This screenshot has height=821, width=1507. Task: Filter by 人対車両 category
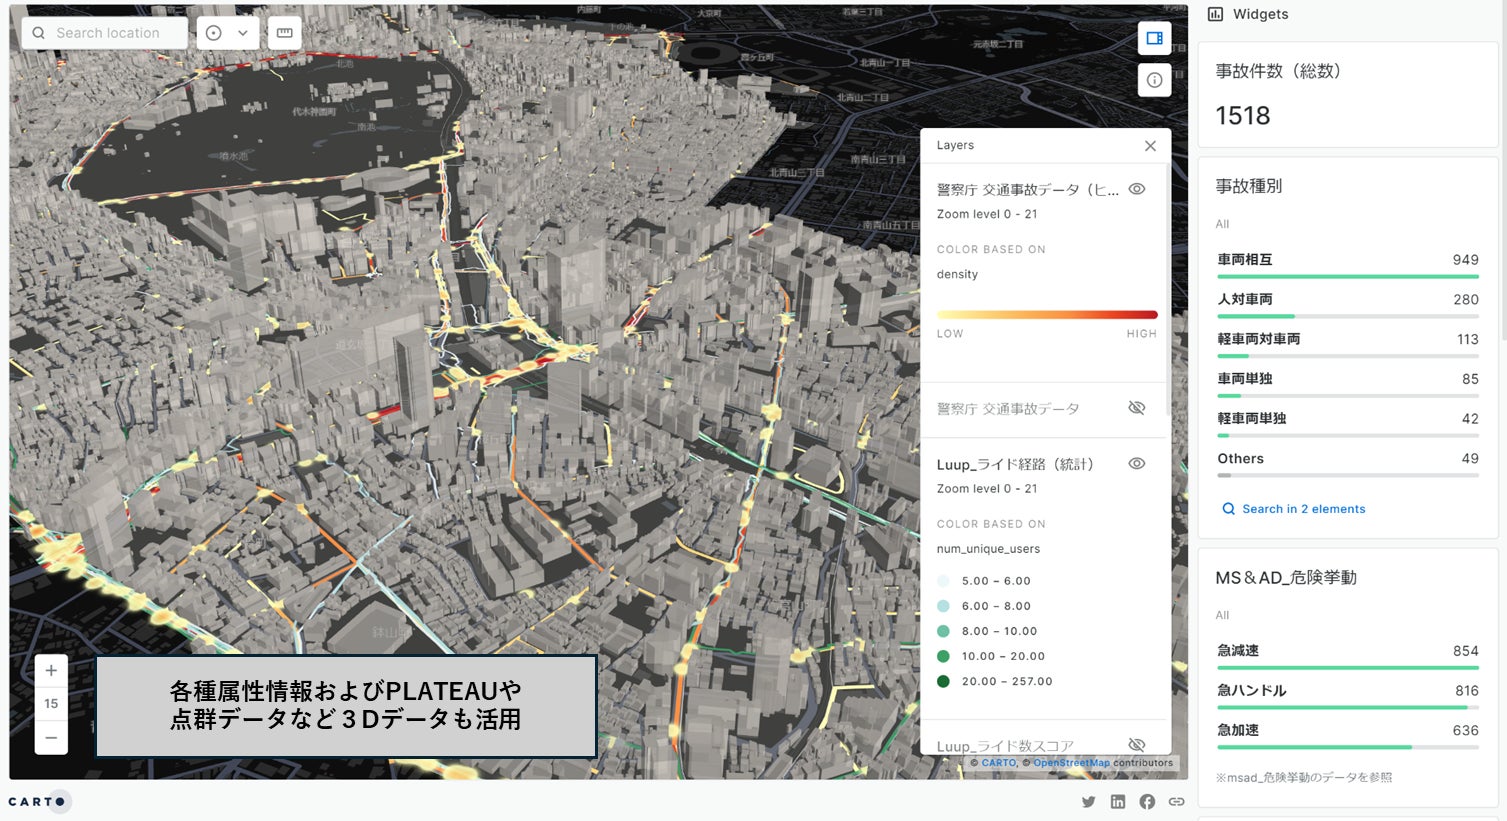[1348, 304]
